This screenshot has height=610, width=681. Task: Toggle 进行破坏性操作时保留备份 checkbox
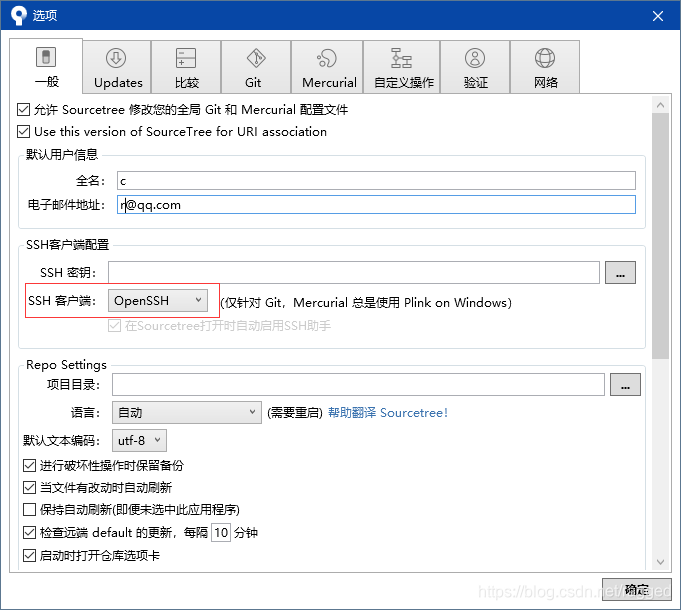click(29, 465)
